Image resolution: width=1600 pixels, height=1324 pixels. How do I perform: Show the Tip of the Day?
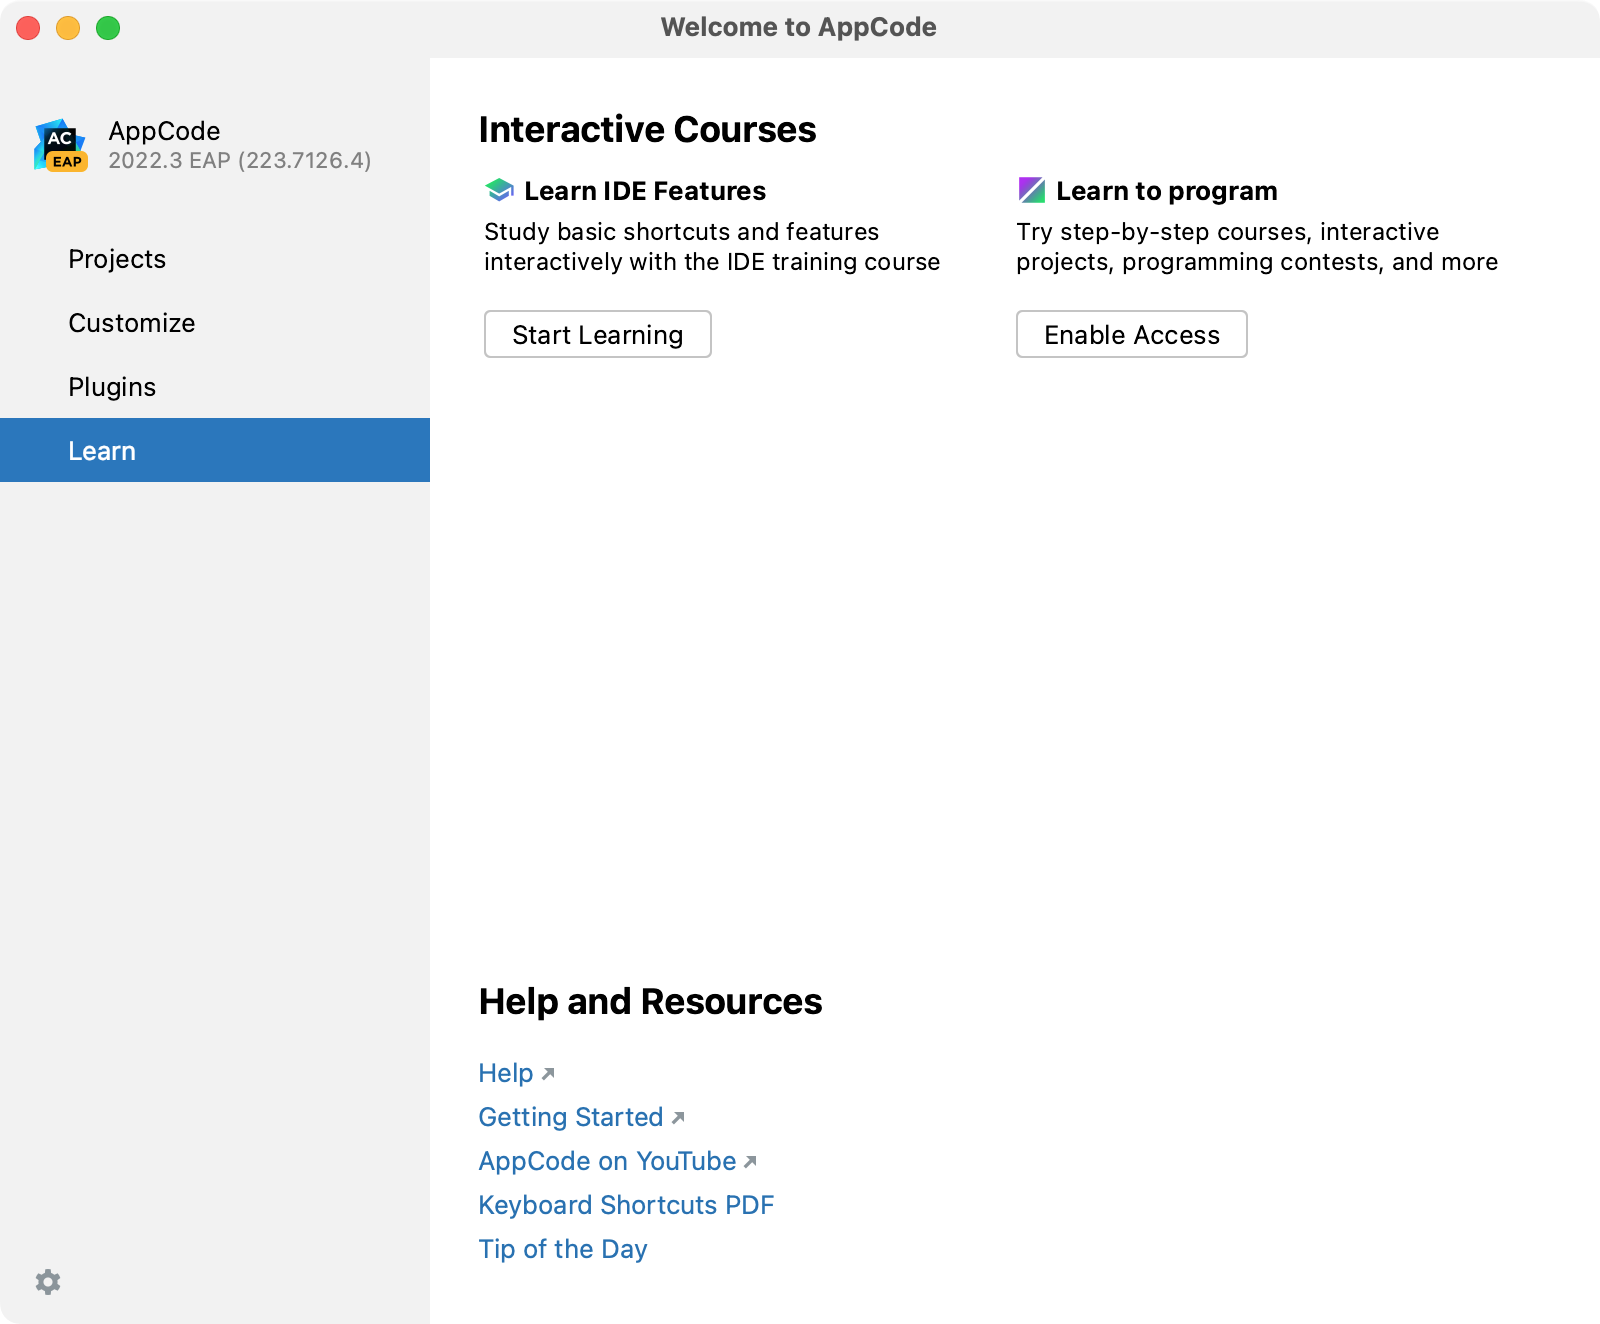coord(563,1249)
